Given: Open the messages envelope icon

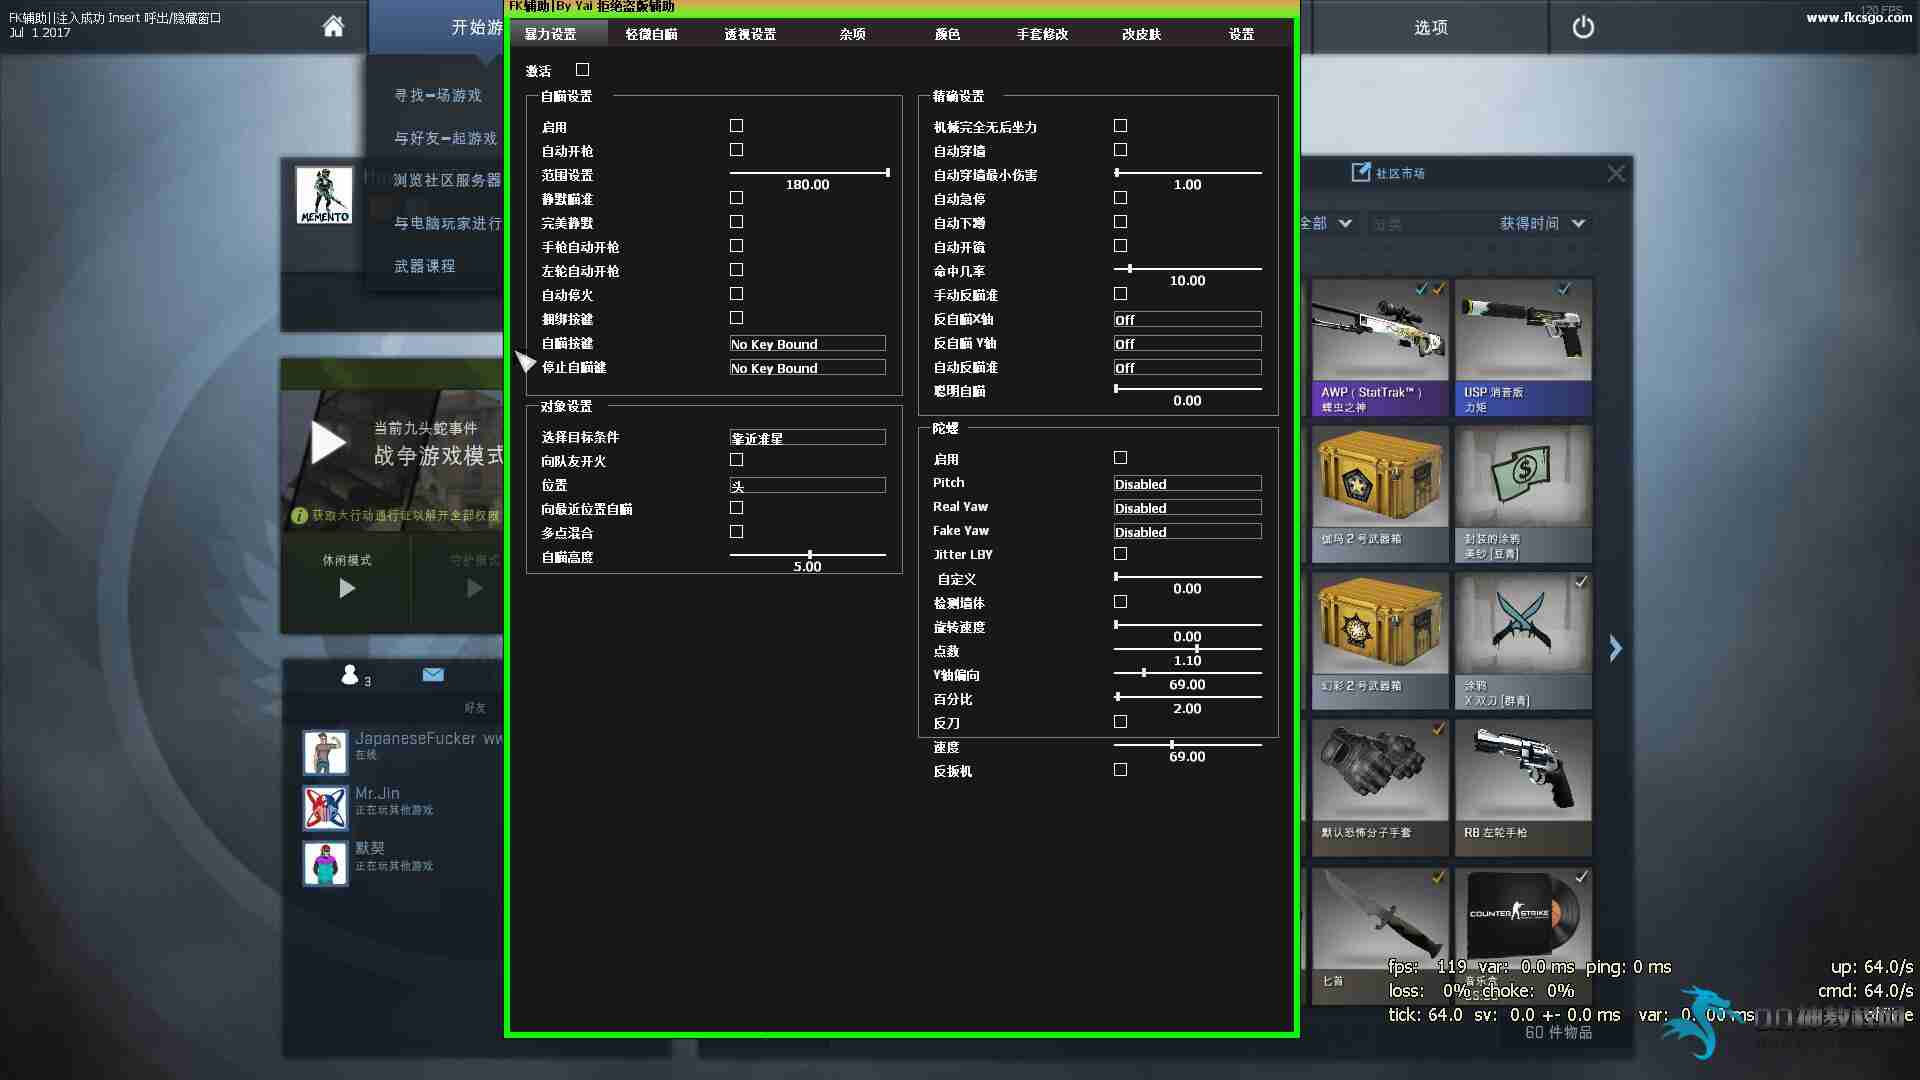Looking at the screenshot, I should point(433,674).
